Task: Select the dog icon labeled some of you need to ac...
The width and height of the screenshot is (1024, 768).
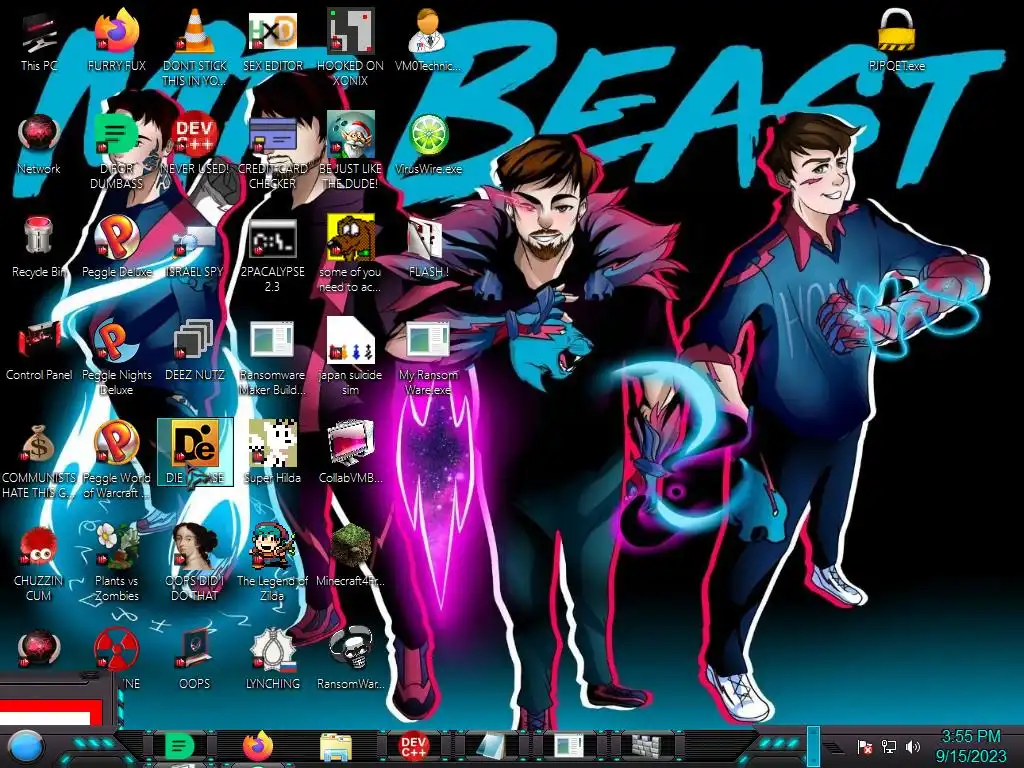Action: [x=350, y=255]
